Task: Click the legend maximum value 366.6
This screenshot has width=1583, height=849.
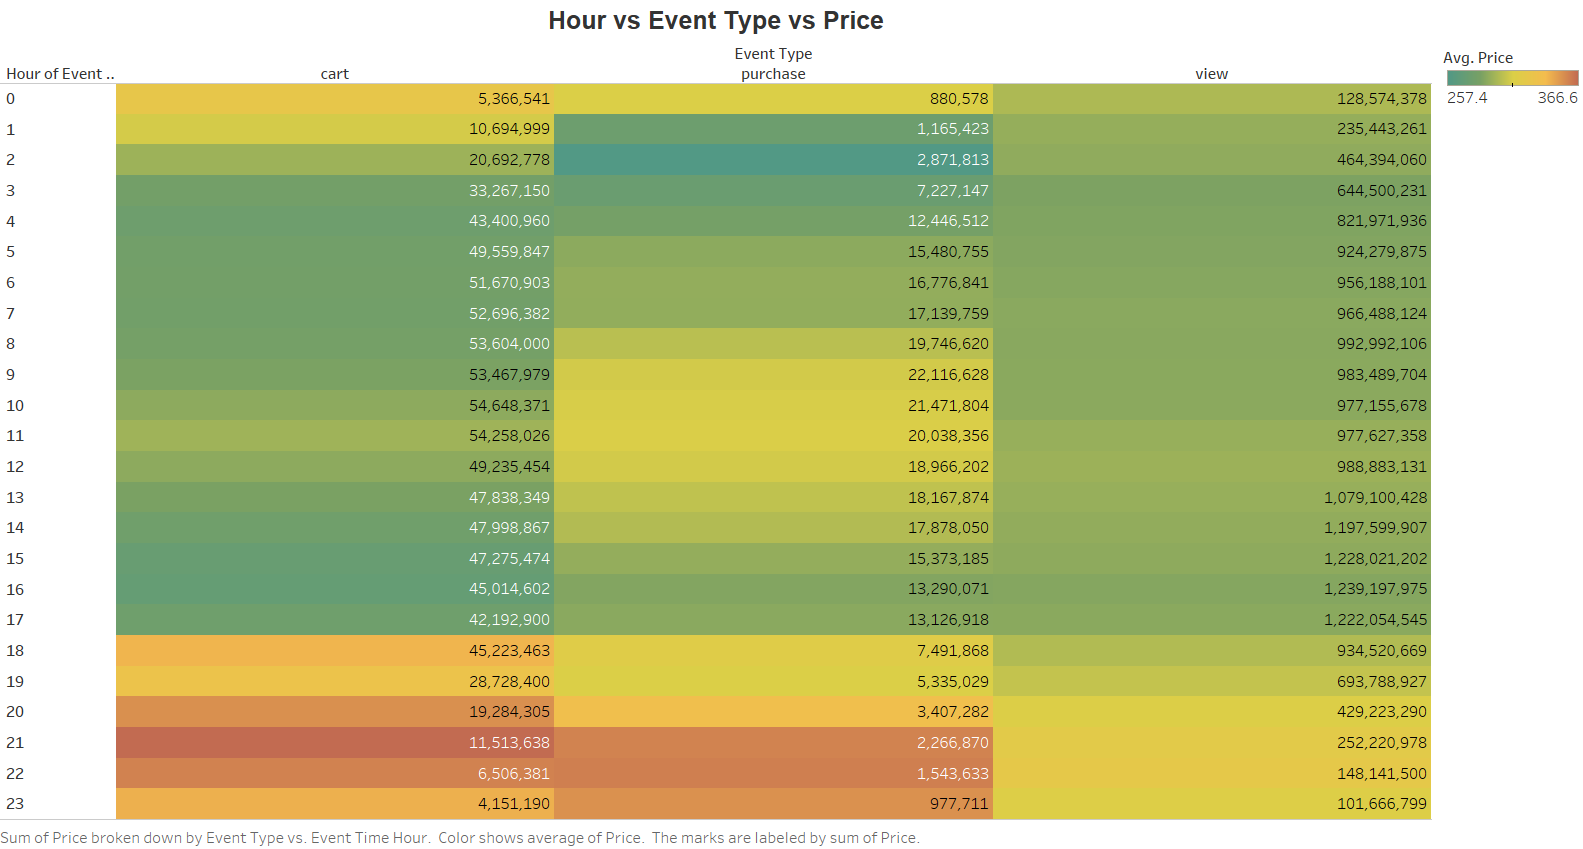Action: click(x=1557, y=98)
